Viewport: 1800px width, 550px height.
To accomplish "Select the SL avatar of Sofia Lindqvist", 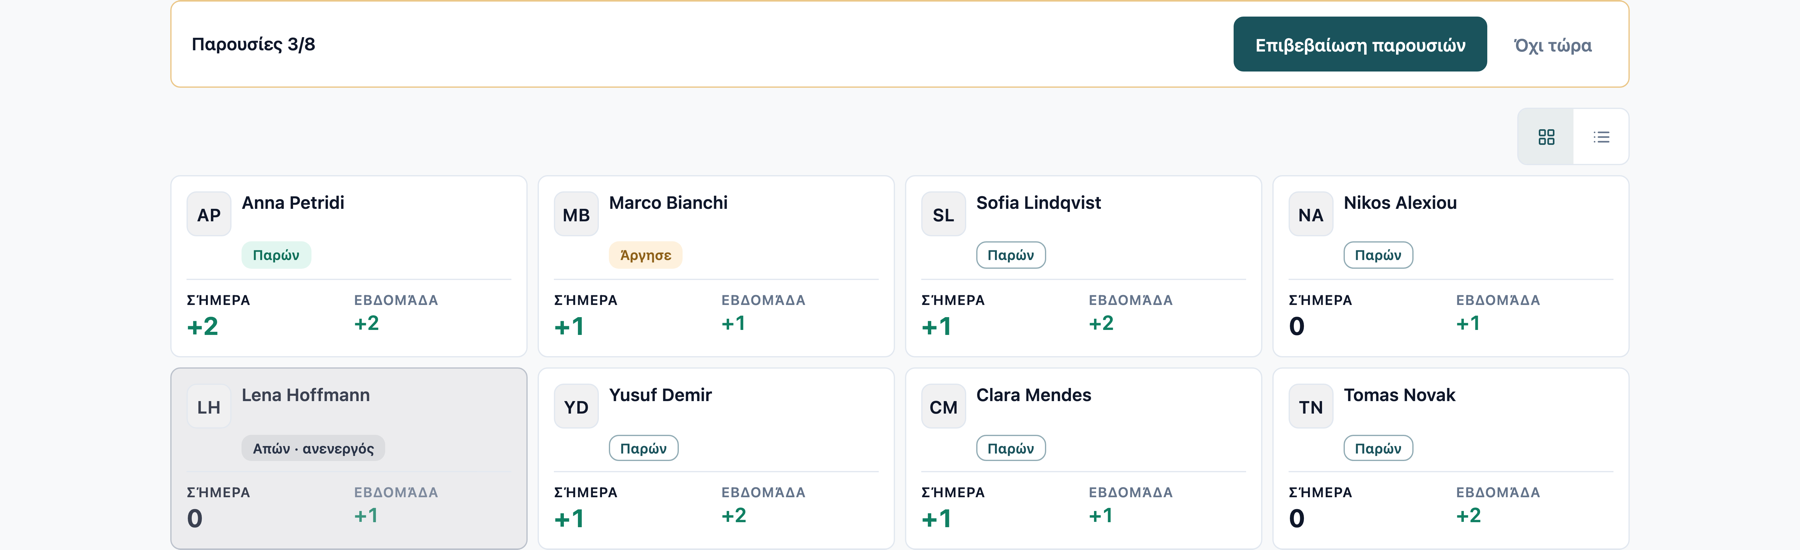I will pos(943,214).
